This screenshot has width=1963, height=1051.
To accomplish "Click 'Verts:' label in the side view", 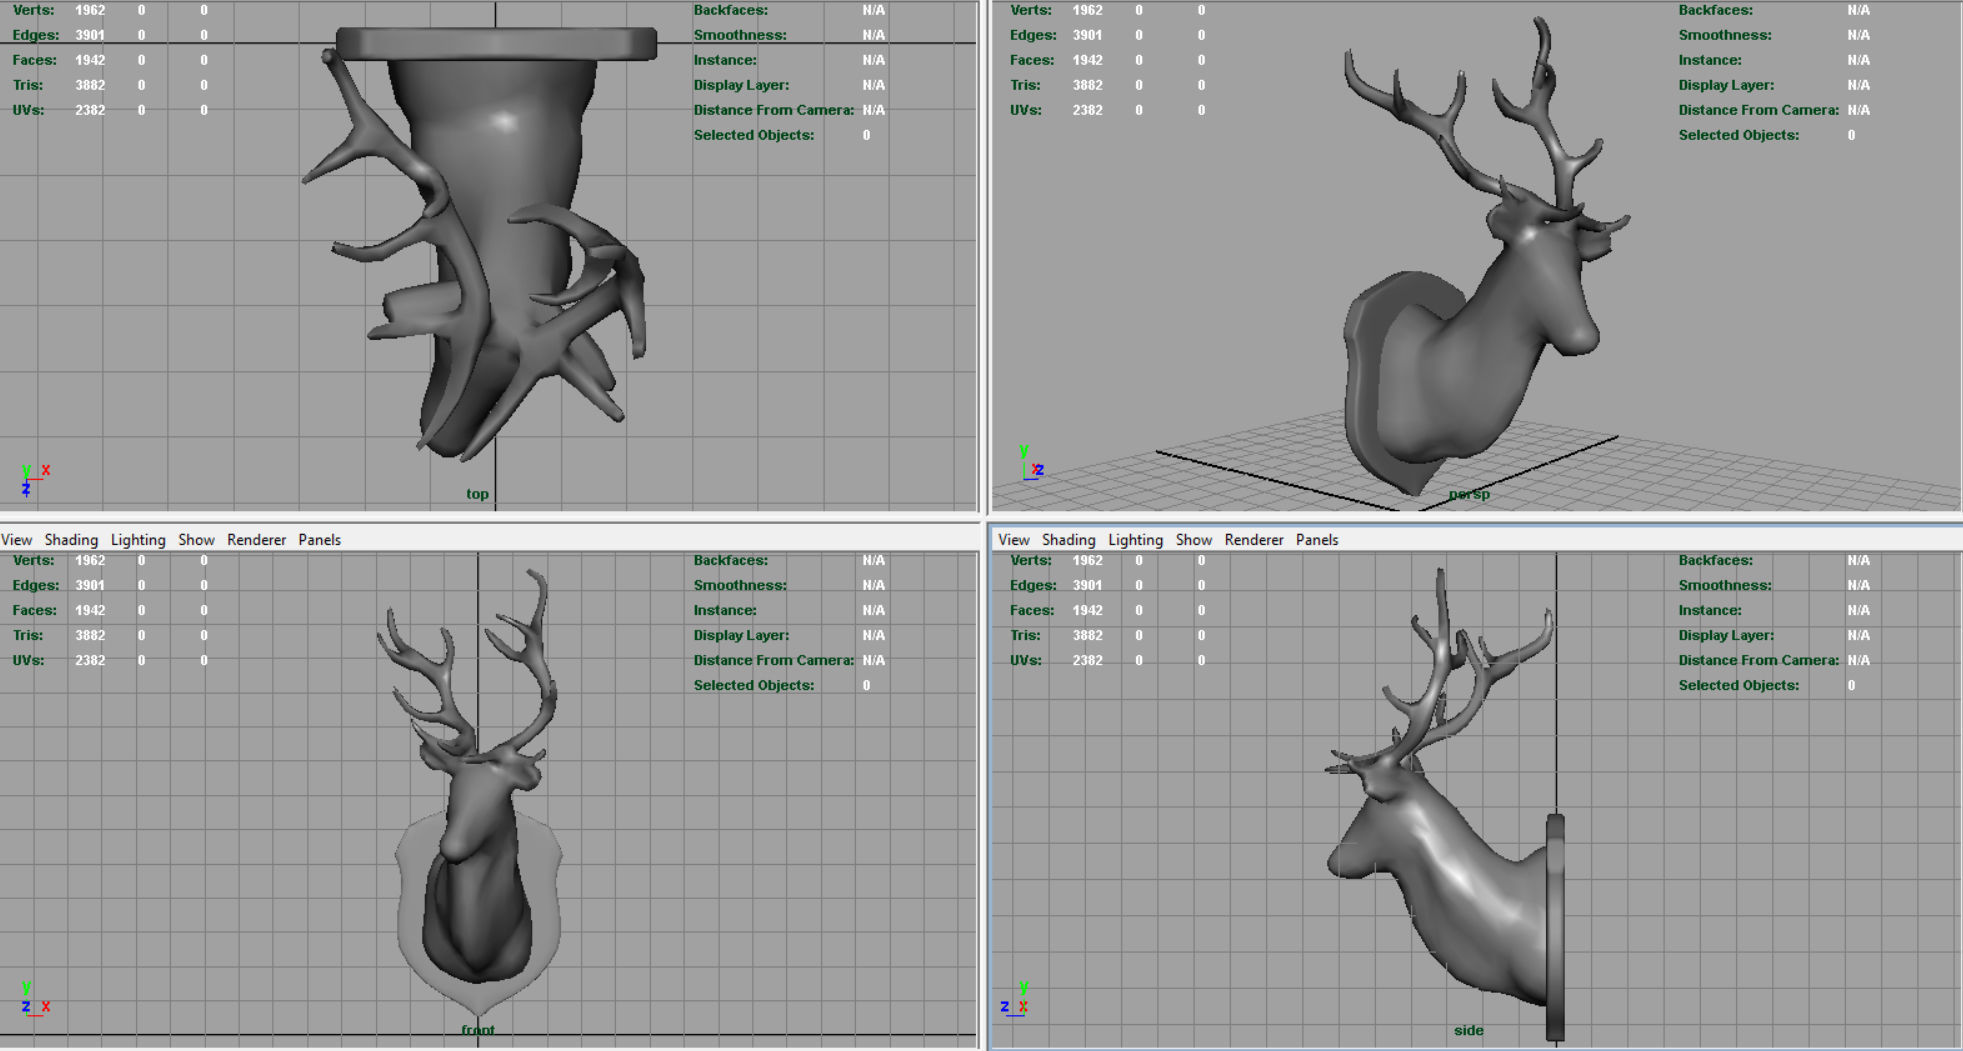I will coord(1031,560).
